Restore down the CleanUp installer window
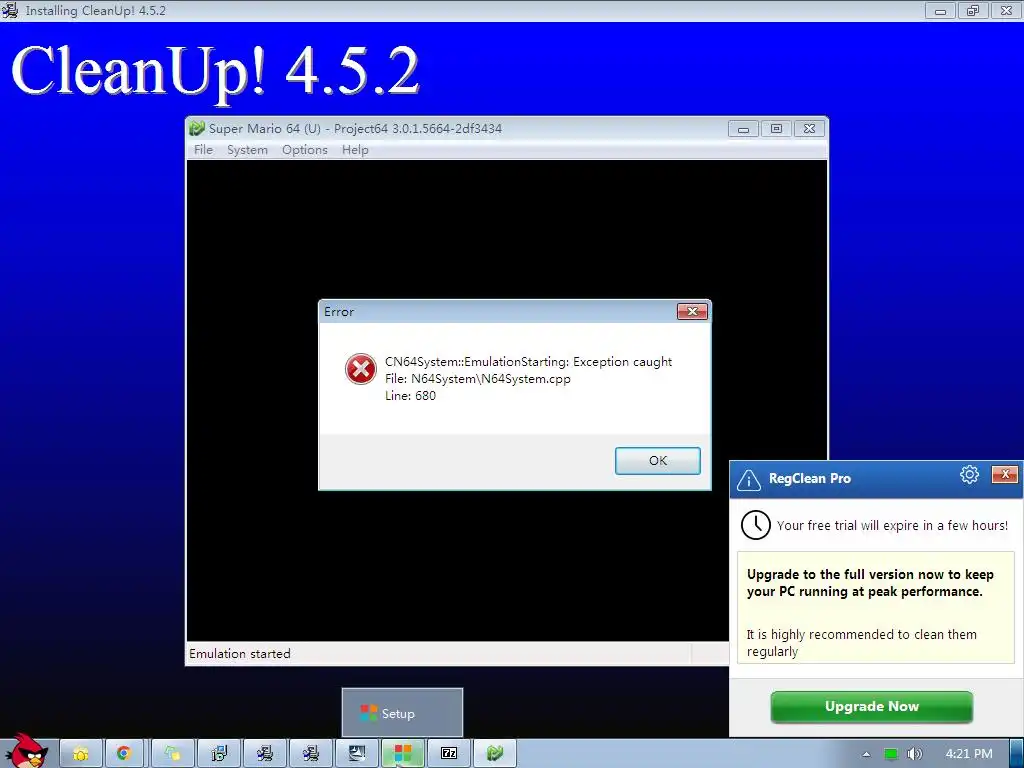This screenshot has width=1024, height=768. [972, 10]
